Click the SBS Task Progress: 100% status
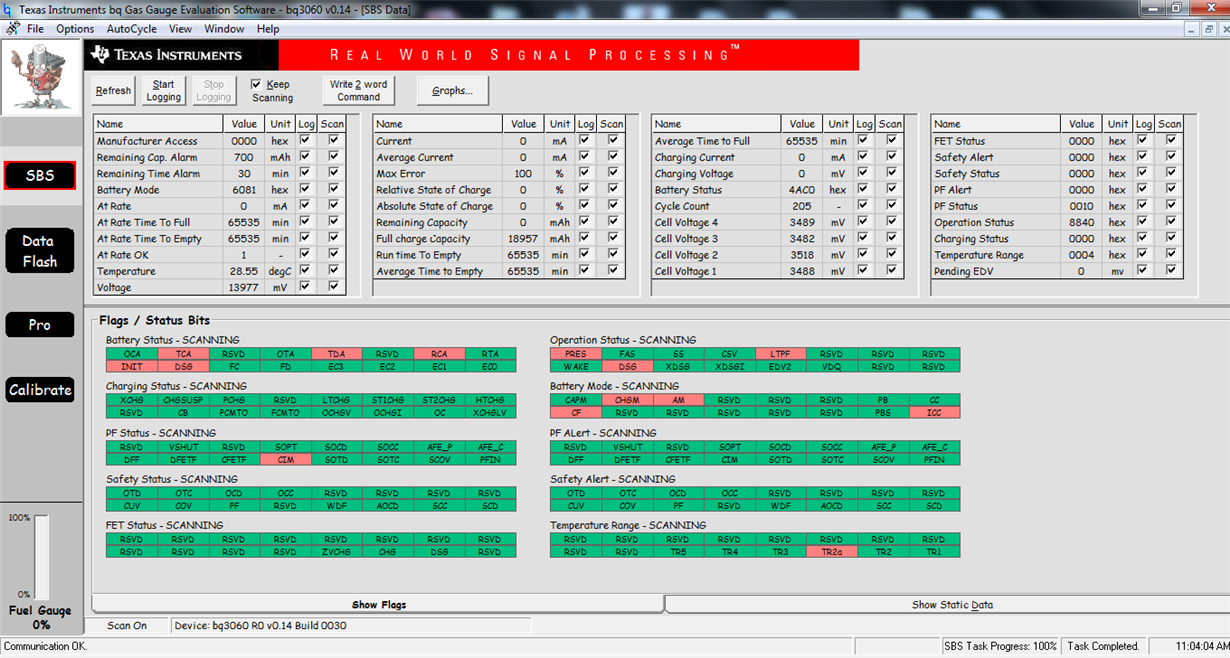Image resolution: width=1230 pixels, height=658 pixels. click(1001, 646)
